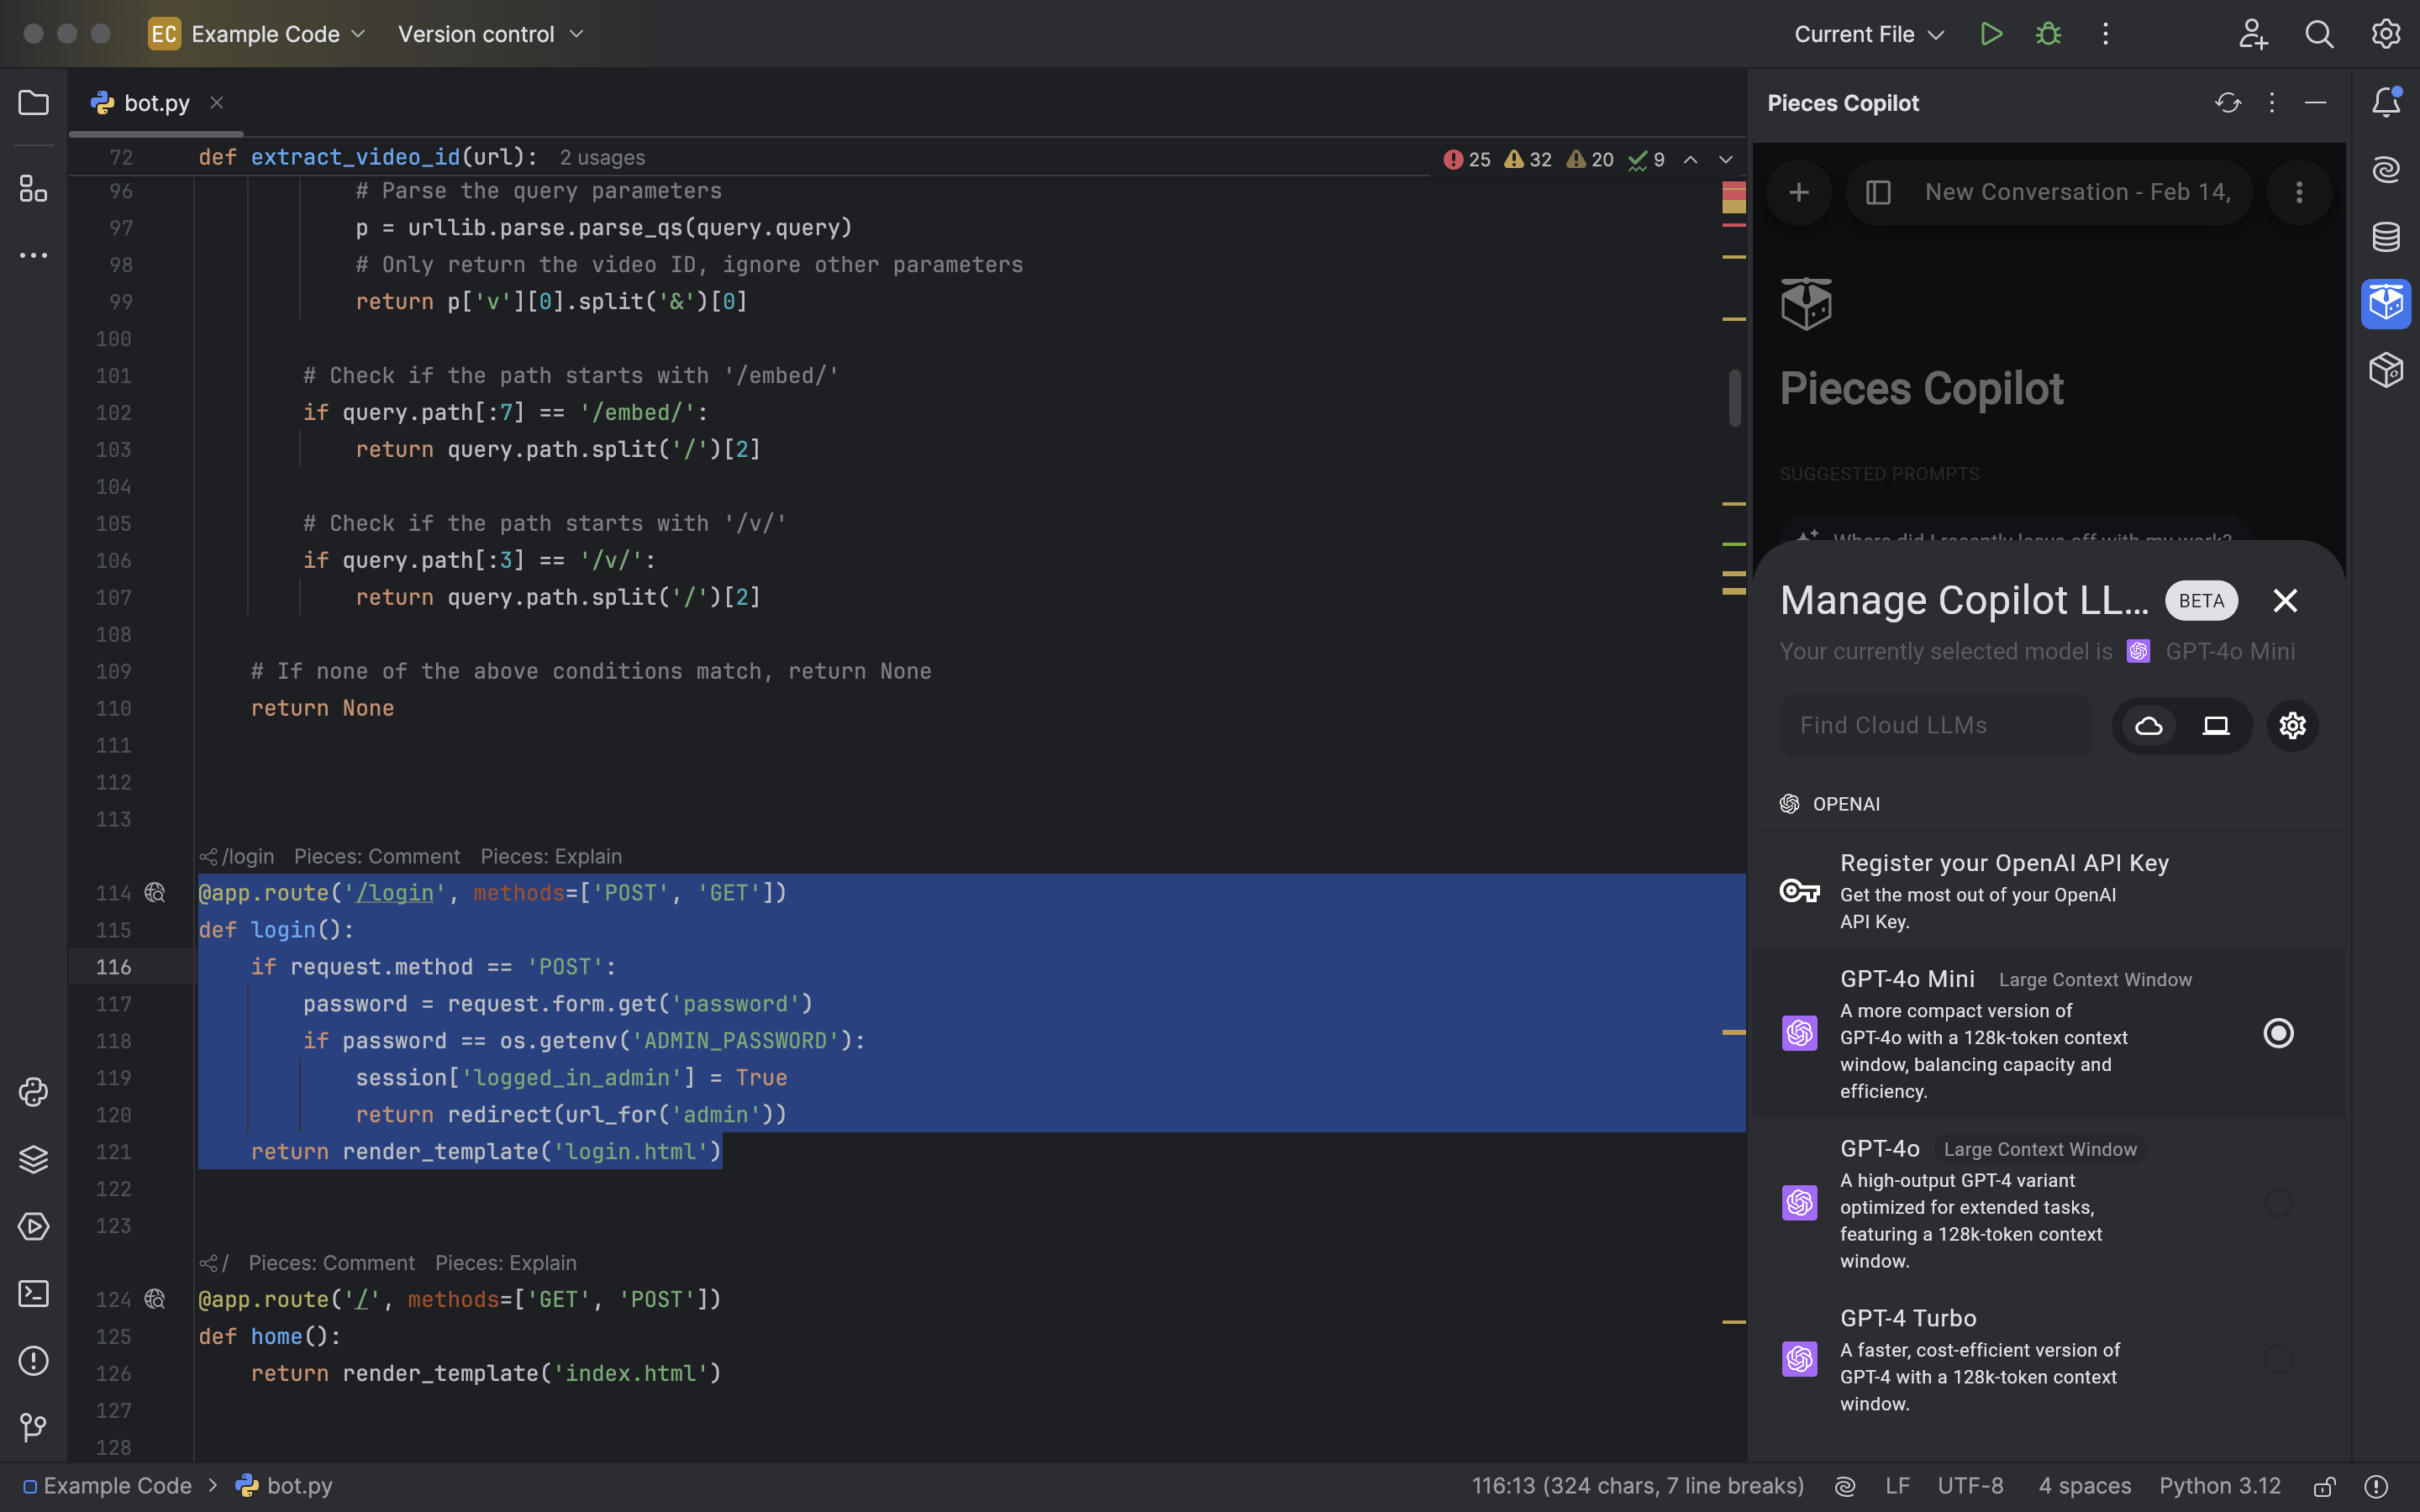The height and width of the screenshot is (1512, 2420).
Task: Close the bot.py tab
Action: pyautogui.click(x=217, y=103)
